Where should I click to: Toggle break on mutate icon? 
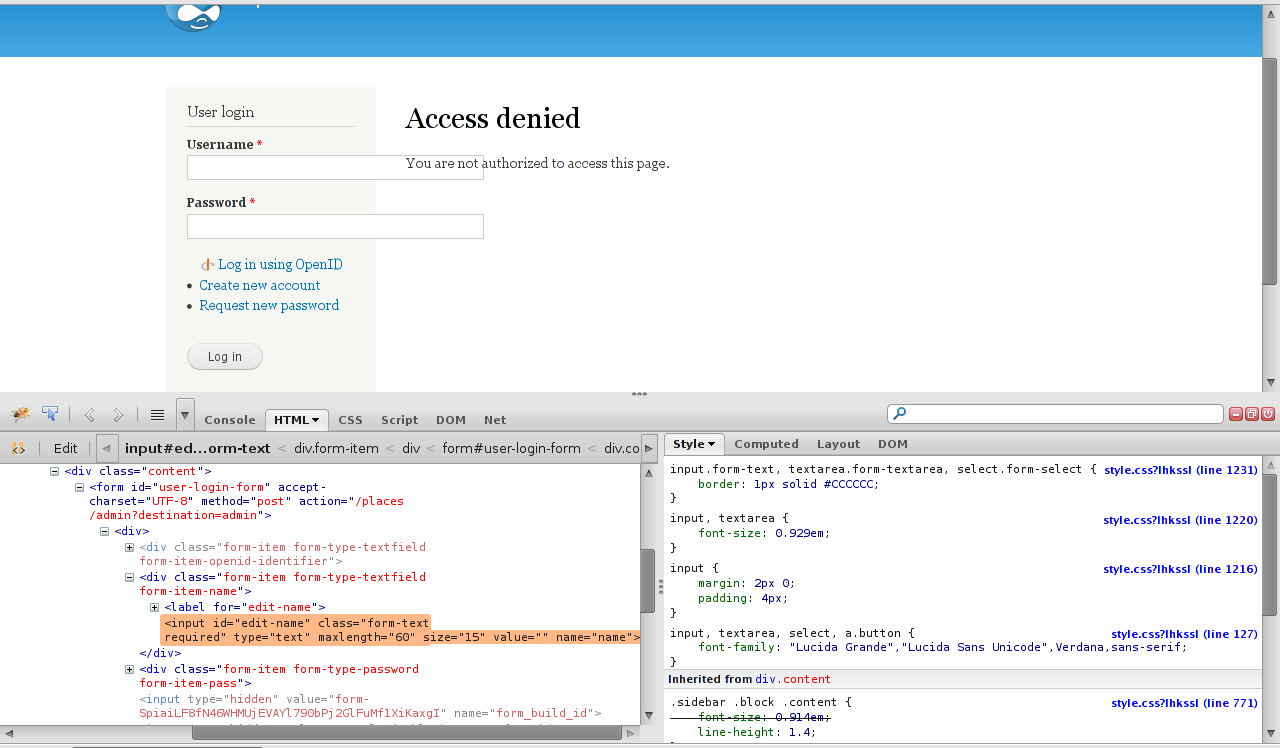[18, 448]
